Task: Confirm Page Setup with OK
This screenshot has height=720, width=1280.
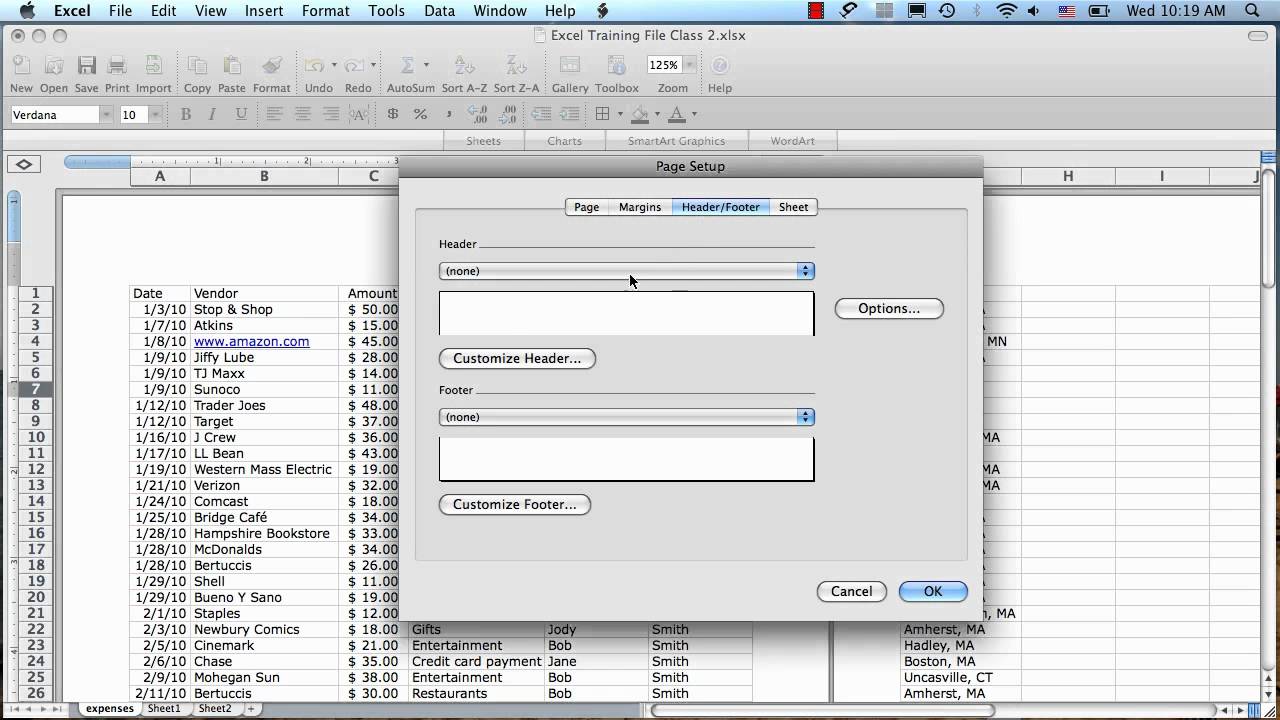Action: [933, 591]
